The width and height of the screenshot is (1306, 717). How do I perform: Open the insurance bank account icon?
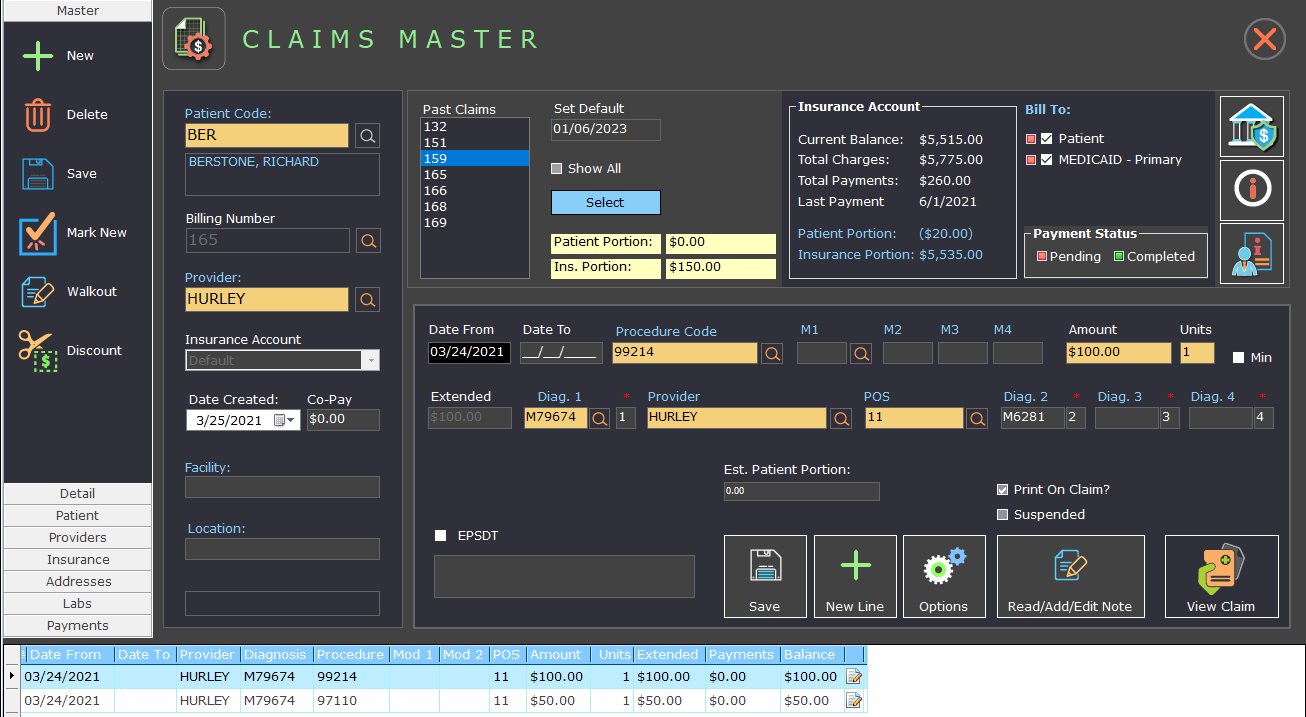coord(1251,127)
